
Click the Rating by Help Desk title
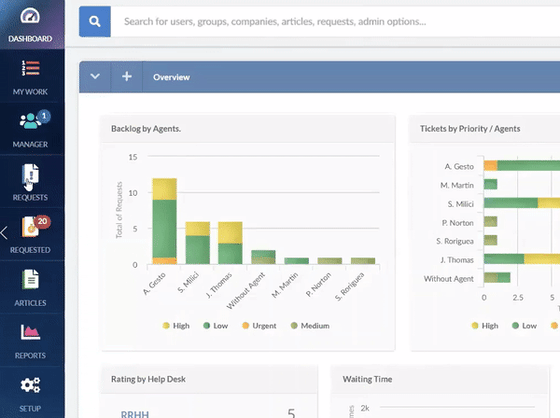coord(148,379)
